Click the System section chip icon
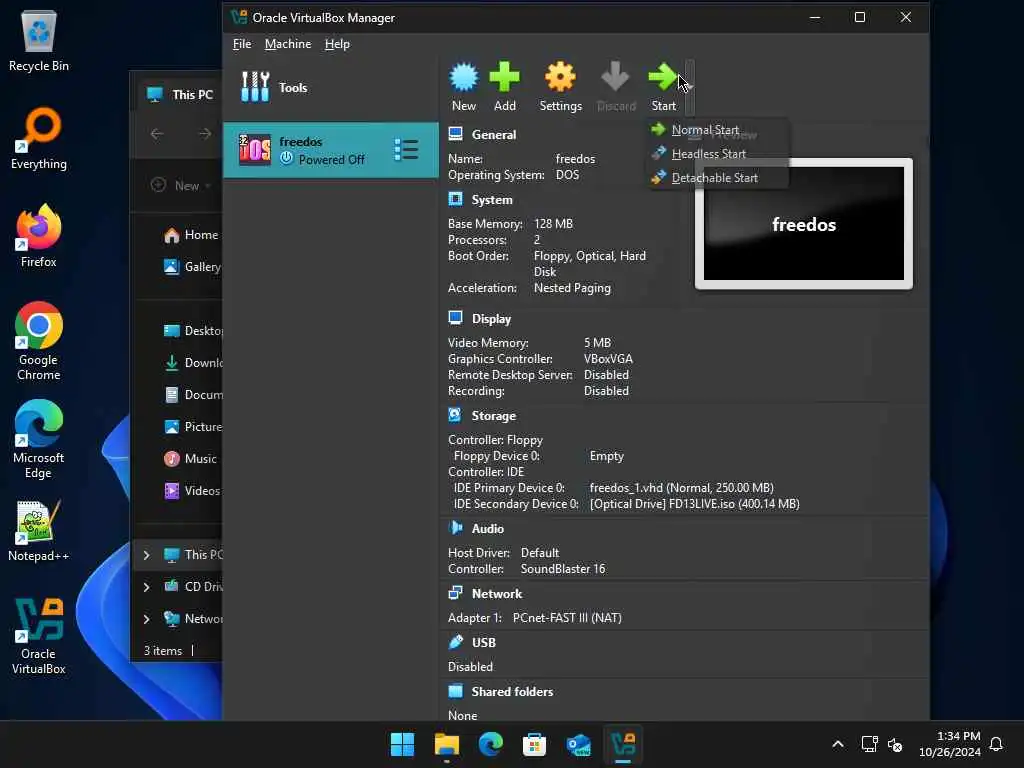This screenshot has height=768, width=1024. coord(456,199)
